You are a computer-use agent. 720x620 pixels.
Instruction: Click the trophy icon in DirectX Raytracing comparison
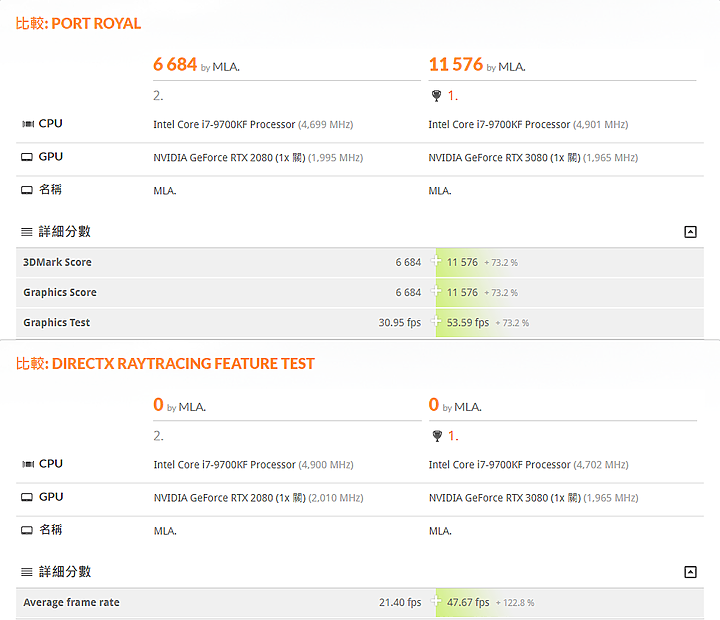point(437,435)
